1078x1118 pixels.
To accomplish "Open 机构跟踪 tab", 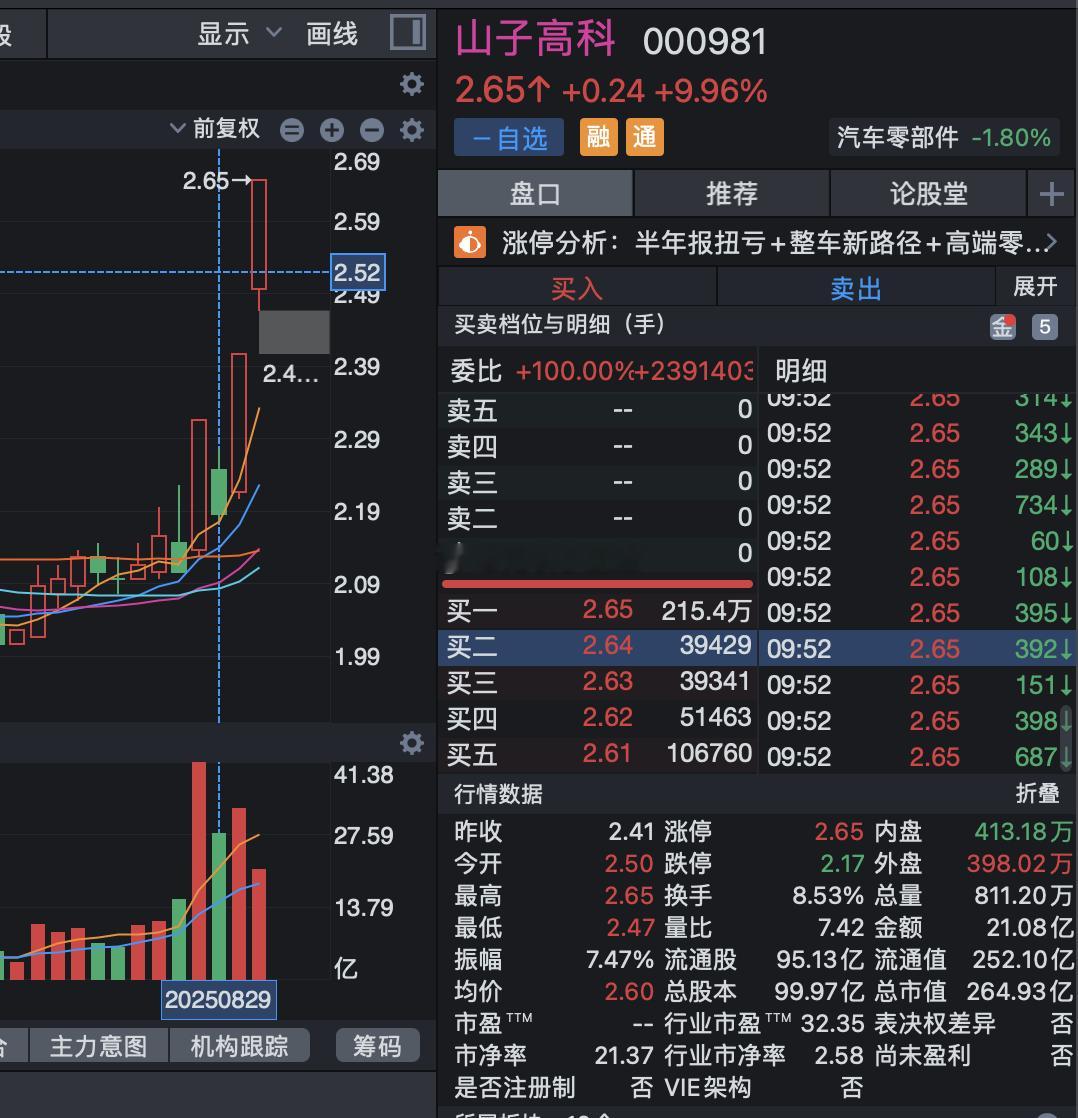I will point(240,1046).
